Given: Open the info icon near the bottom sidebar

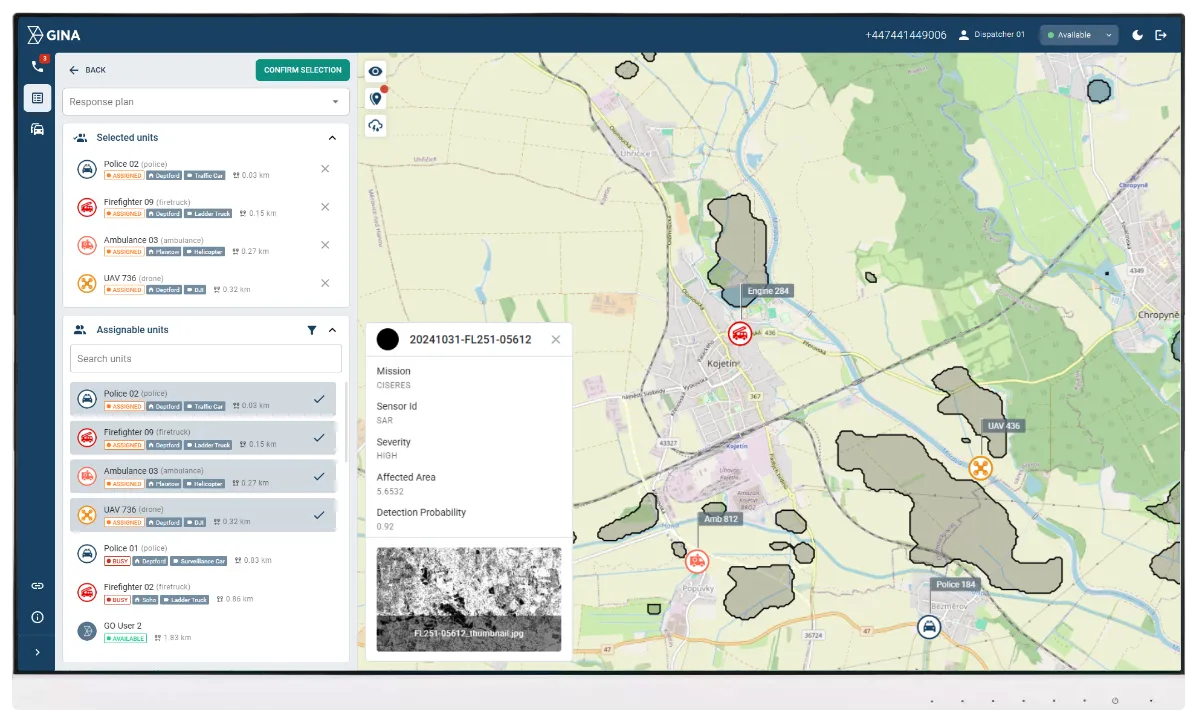Looking at the screenshot, I should pyautogui.click(x=37, y=617).
